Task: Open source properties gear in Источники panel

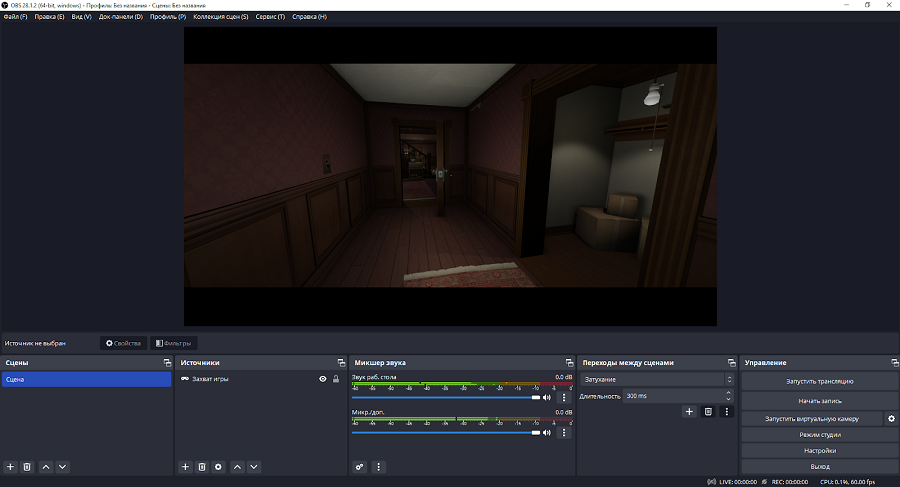Action: coord(218,467)
